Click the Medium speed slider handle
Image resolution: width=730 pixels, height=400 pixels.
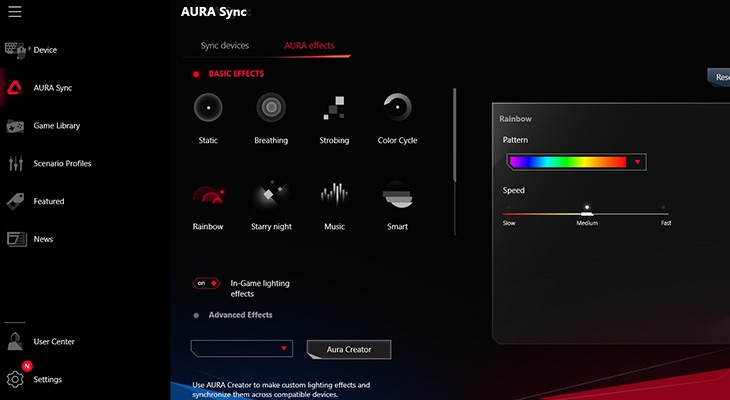(587, 213)
